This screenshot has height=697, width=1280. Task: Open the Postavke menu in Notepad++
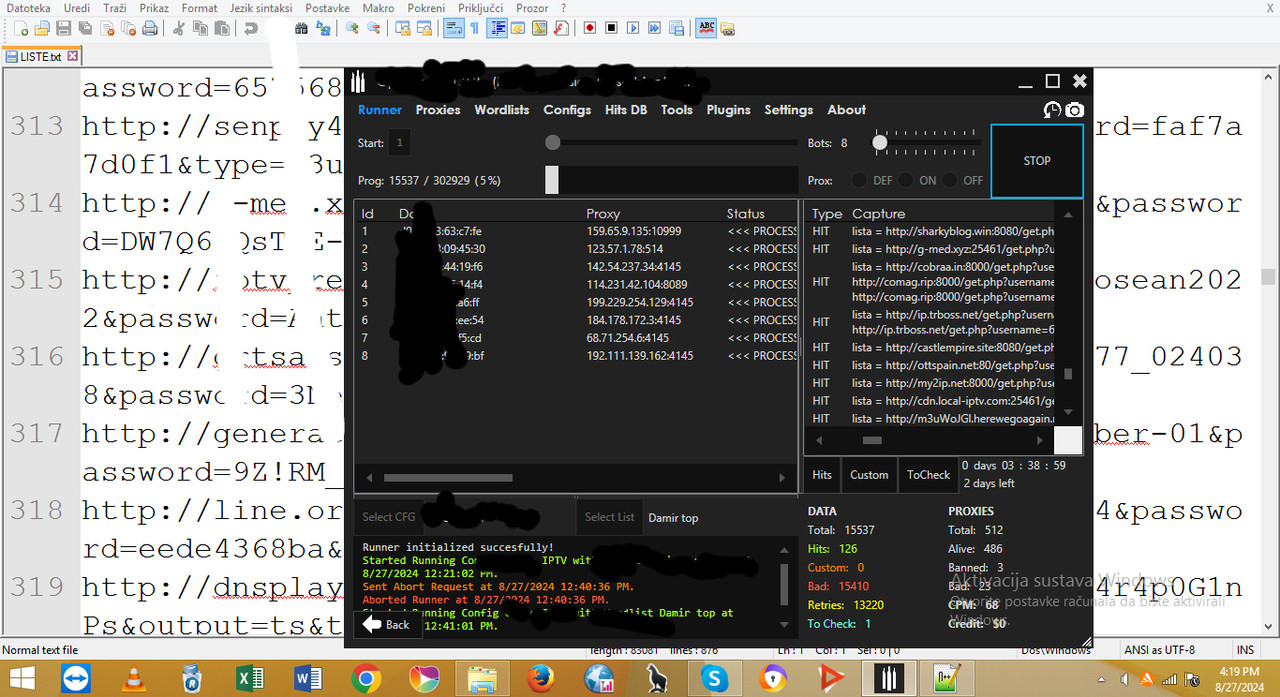point(327,8)
